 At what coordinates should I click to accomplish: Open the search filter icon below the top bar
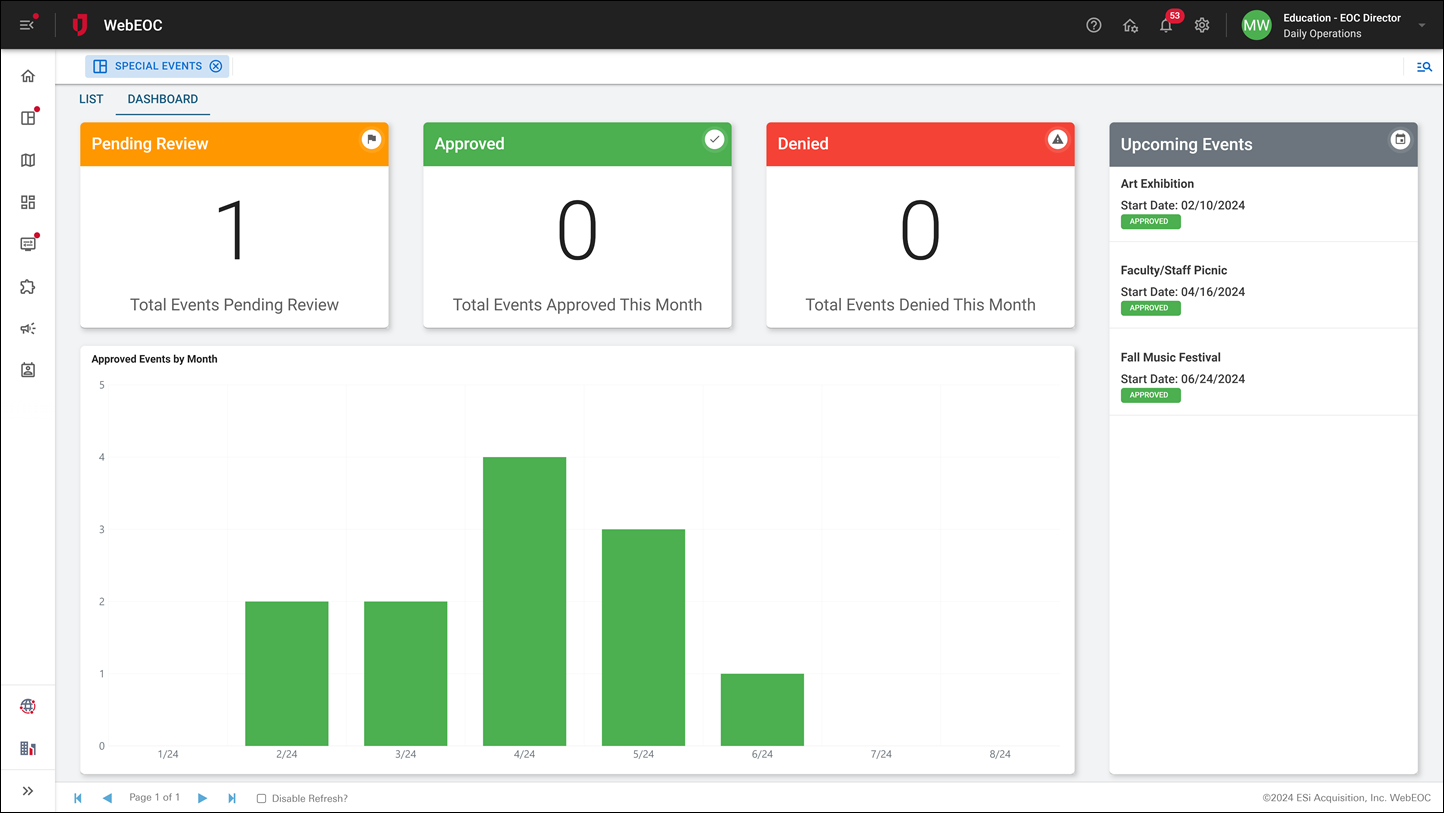(1424, 66)
